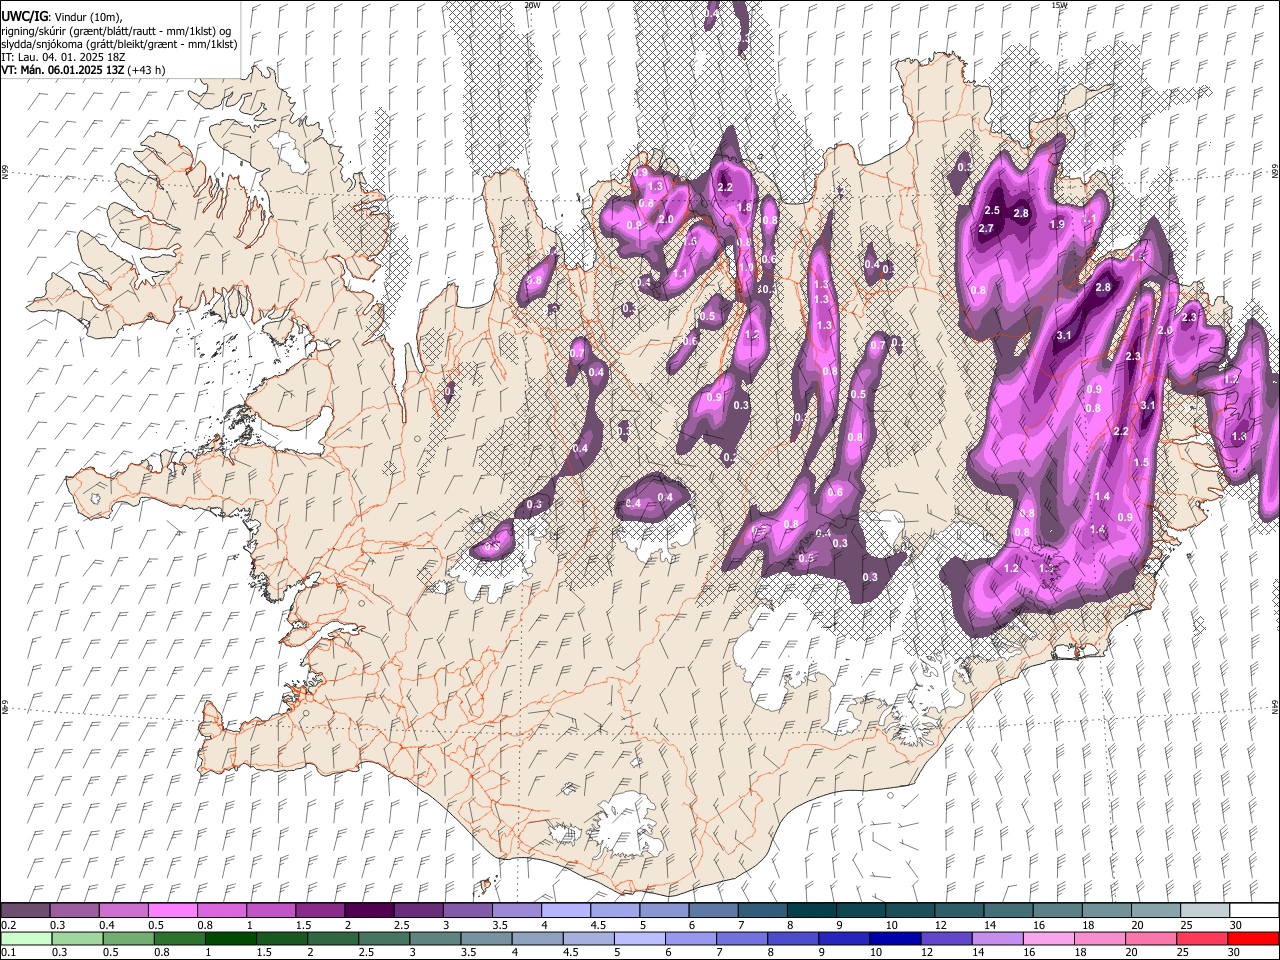Click the snow legend swatch from 3 to 3.5
The width and height of the screenshot is (1280, 960).
[467, 911]
